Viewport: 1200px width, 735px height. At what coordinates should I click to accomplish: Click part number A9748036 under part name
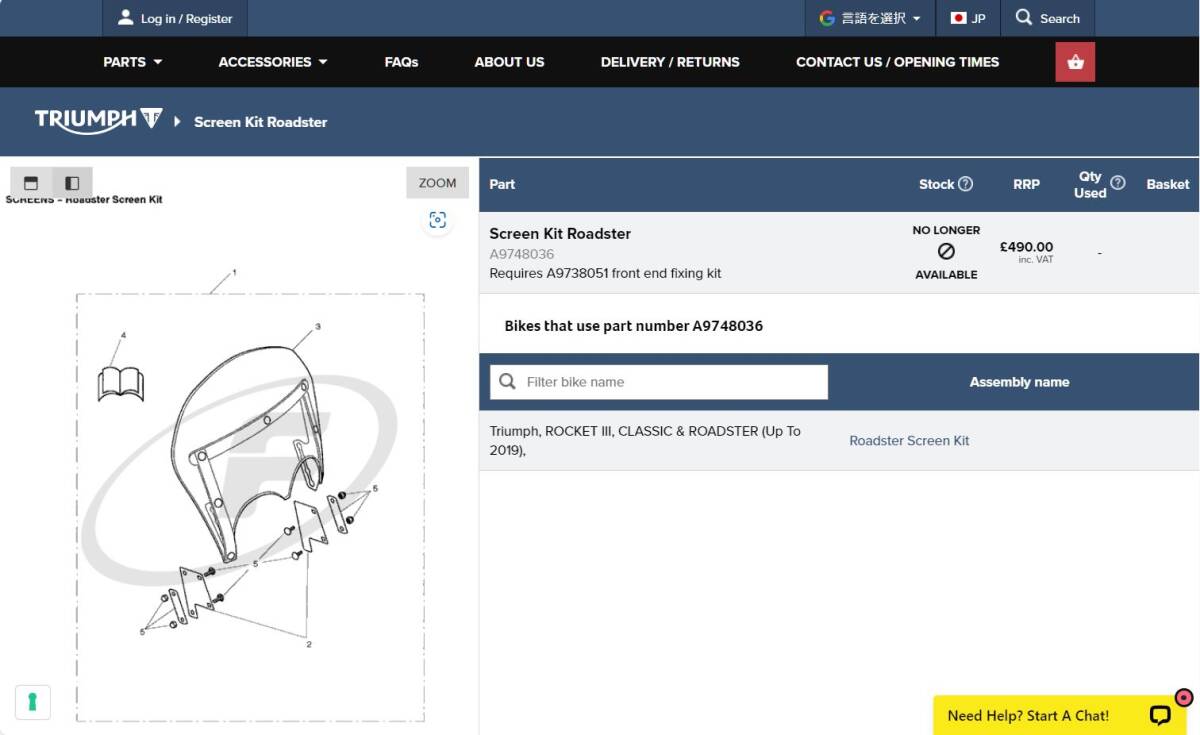[x=521, y=254]
